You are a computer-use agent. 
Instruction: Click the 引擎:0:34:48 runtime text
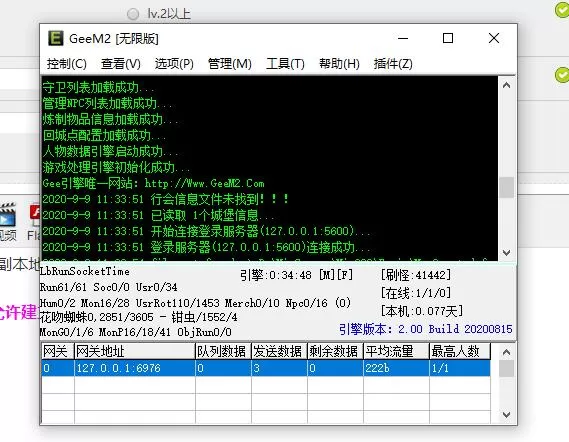tap(296, 275)
